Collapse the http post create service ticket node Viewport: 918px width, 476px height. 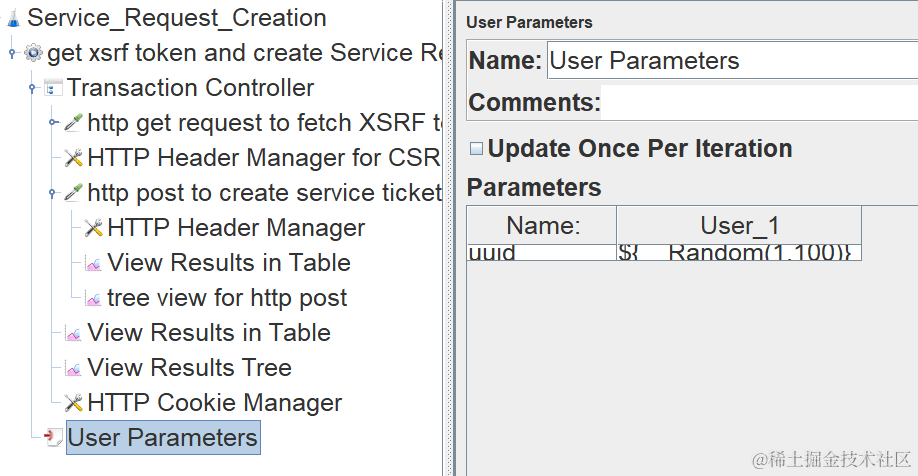[x=52, y=193]
